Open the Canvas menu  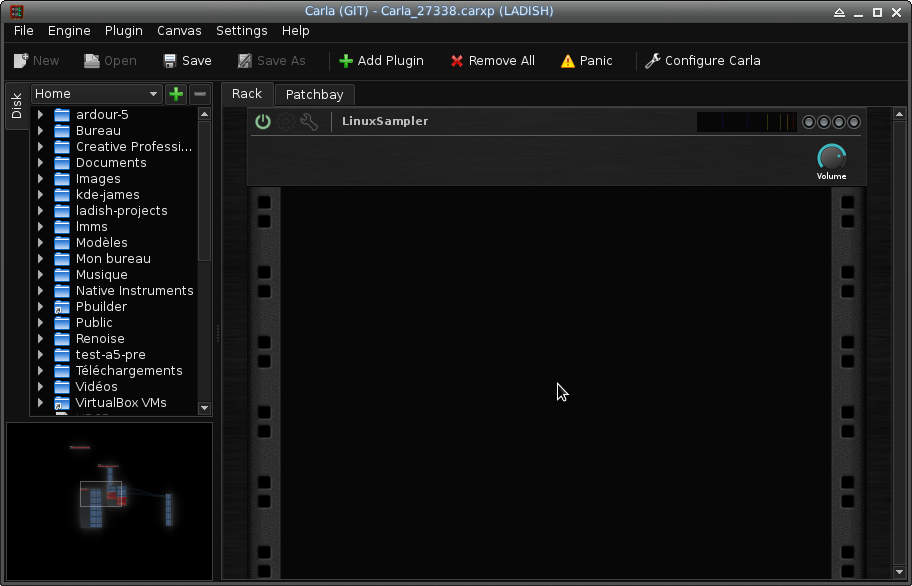[179, 31]
